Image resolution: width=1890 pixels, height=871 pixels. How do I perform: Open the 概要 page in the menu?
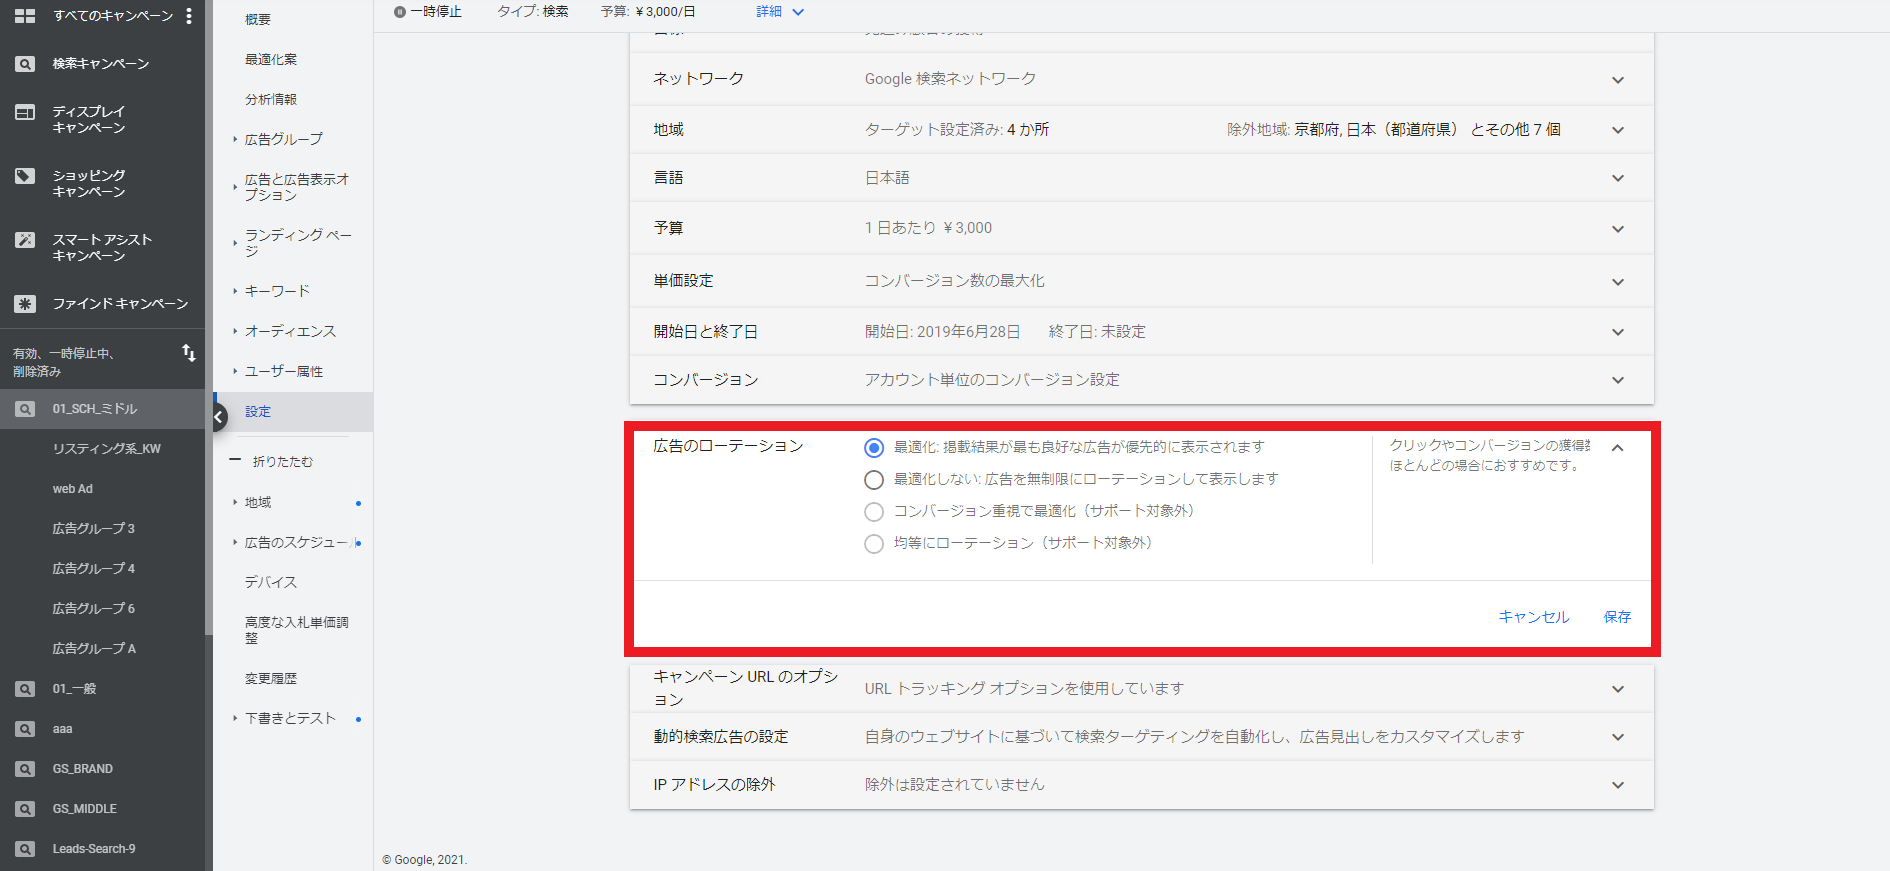coord(258,20)
